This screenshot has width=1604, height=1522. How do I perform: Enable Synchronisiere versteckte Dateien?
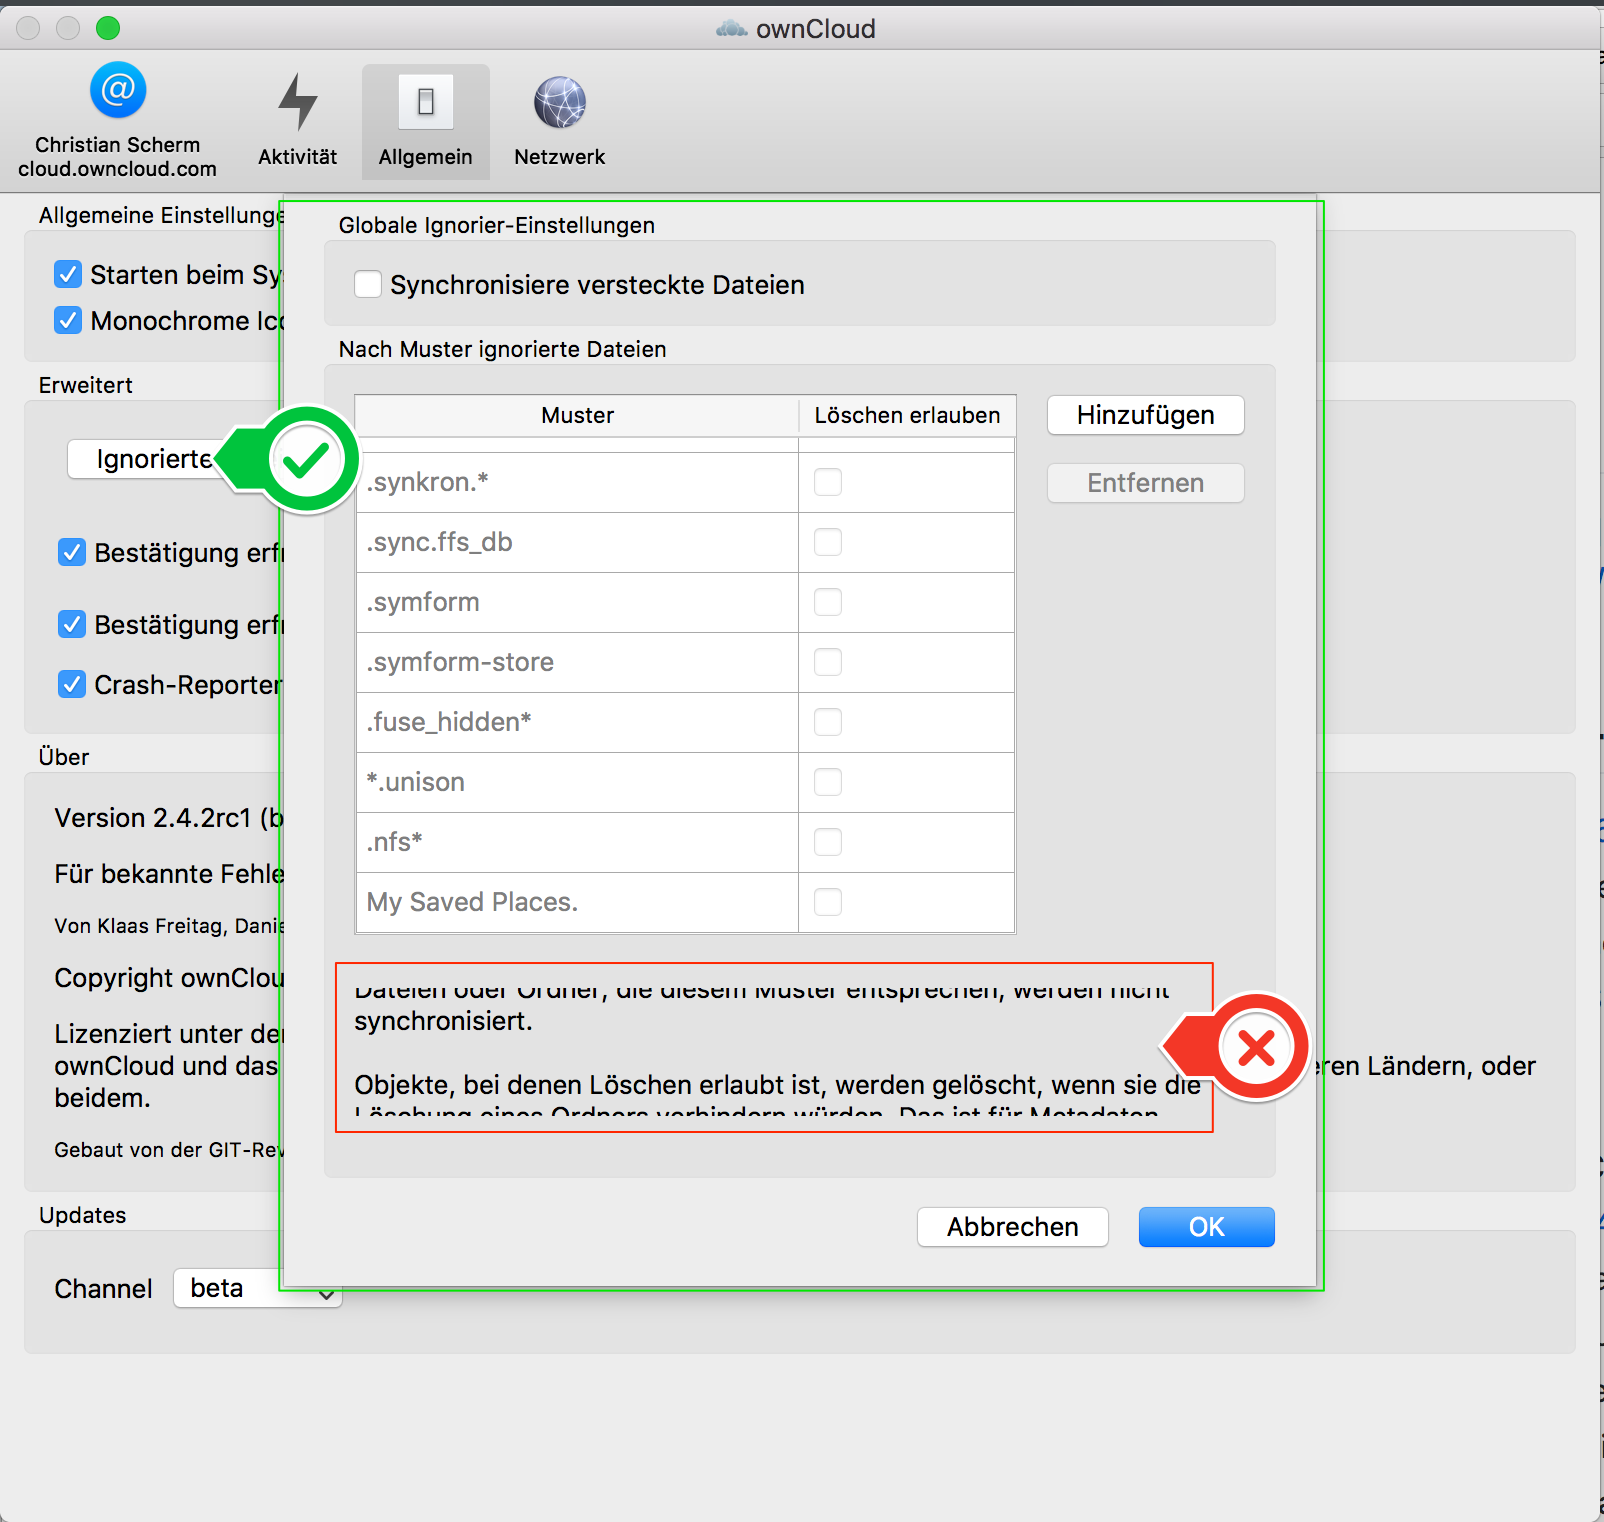[368, 284]
